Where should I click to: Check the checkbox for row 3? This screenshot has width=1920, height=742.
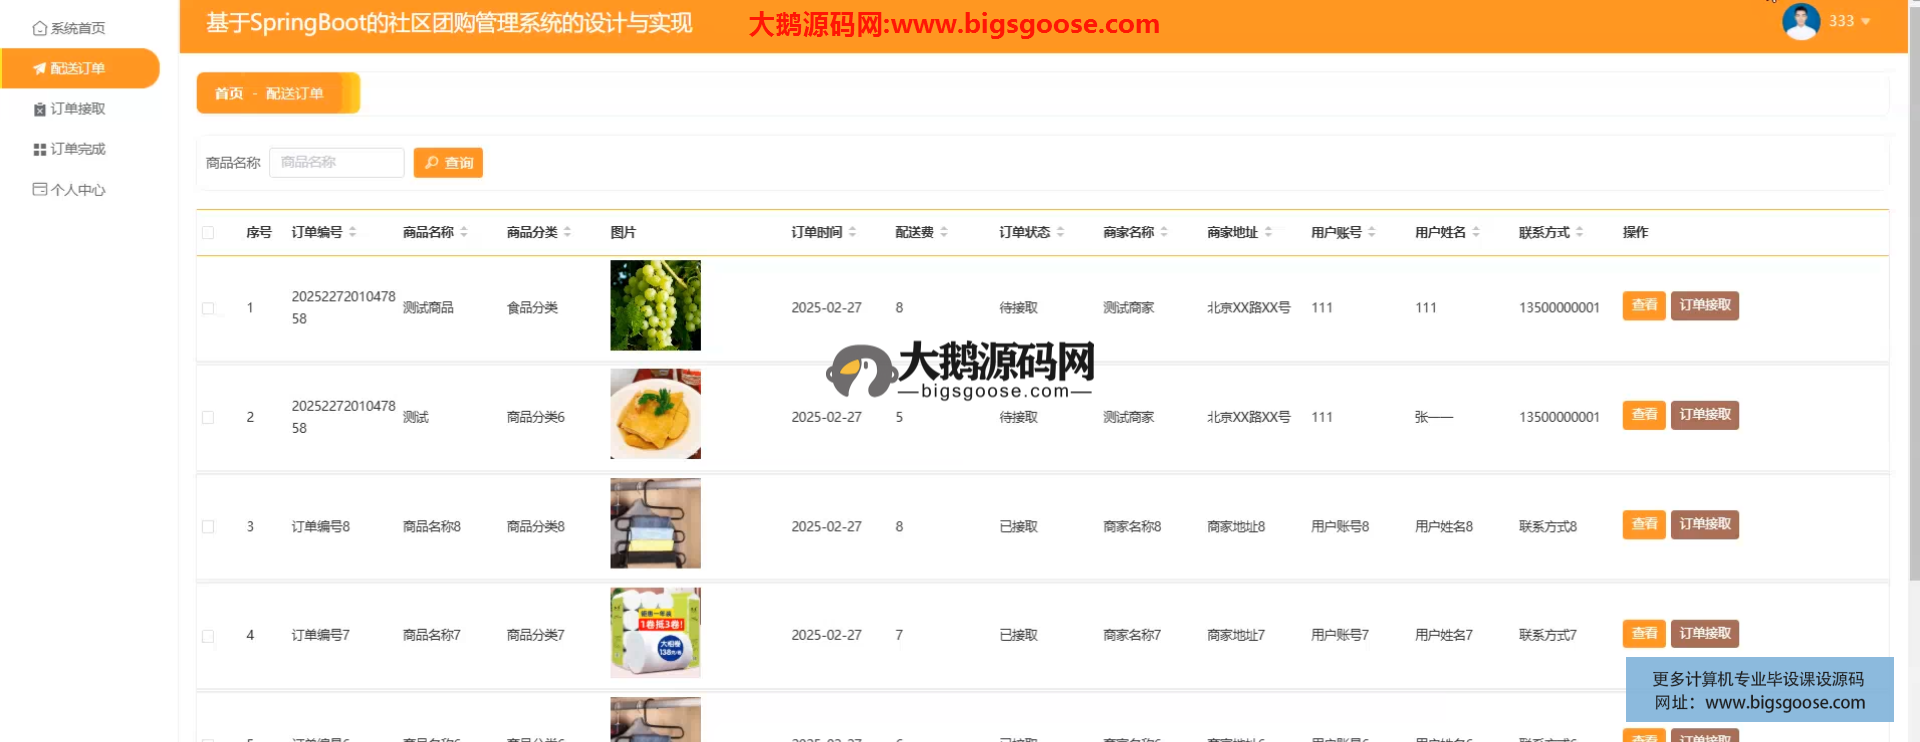point(208,526)
